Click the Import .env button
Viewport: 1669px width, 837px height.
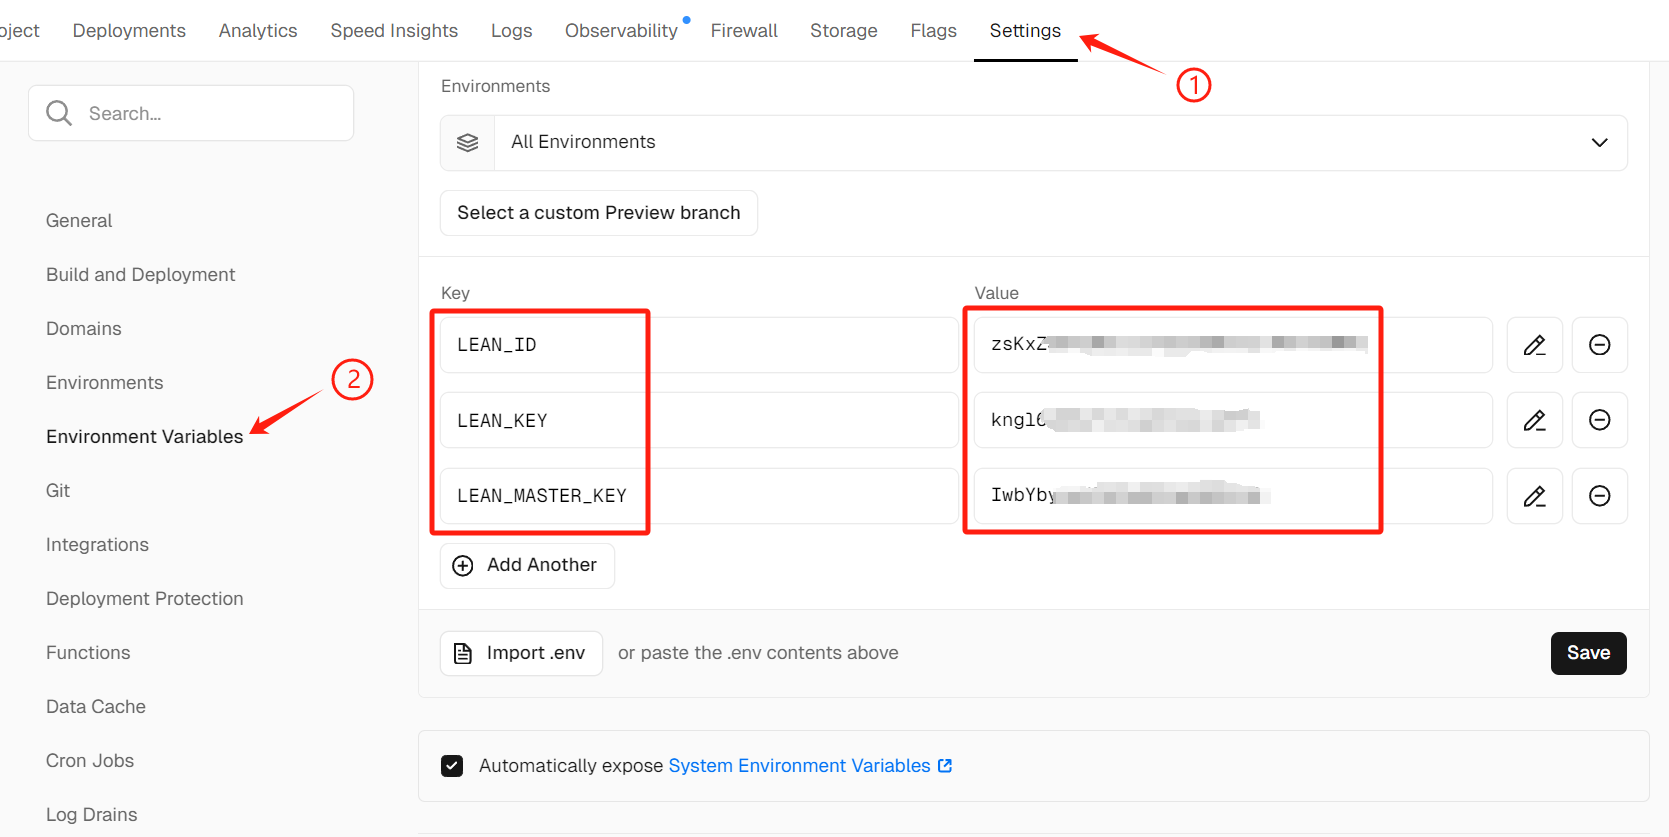(x=521, y=653)
